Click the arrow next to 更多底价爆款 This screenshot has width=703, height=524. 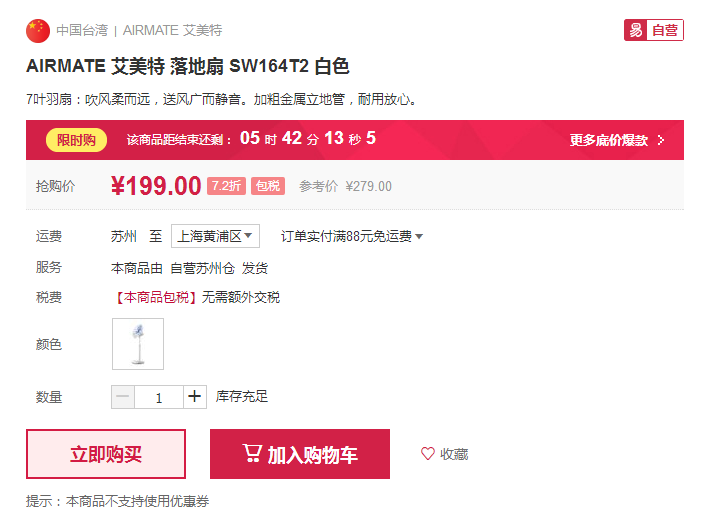pyautogui.click(x=660, y=140)
